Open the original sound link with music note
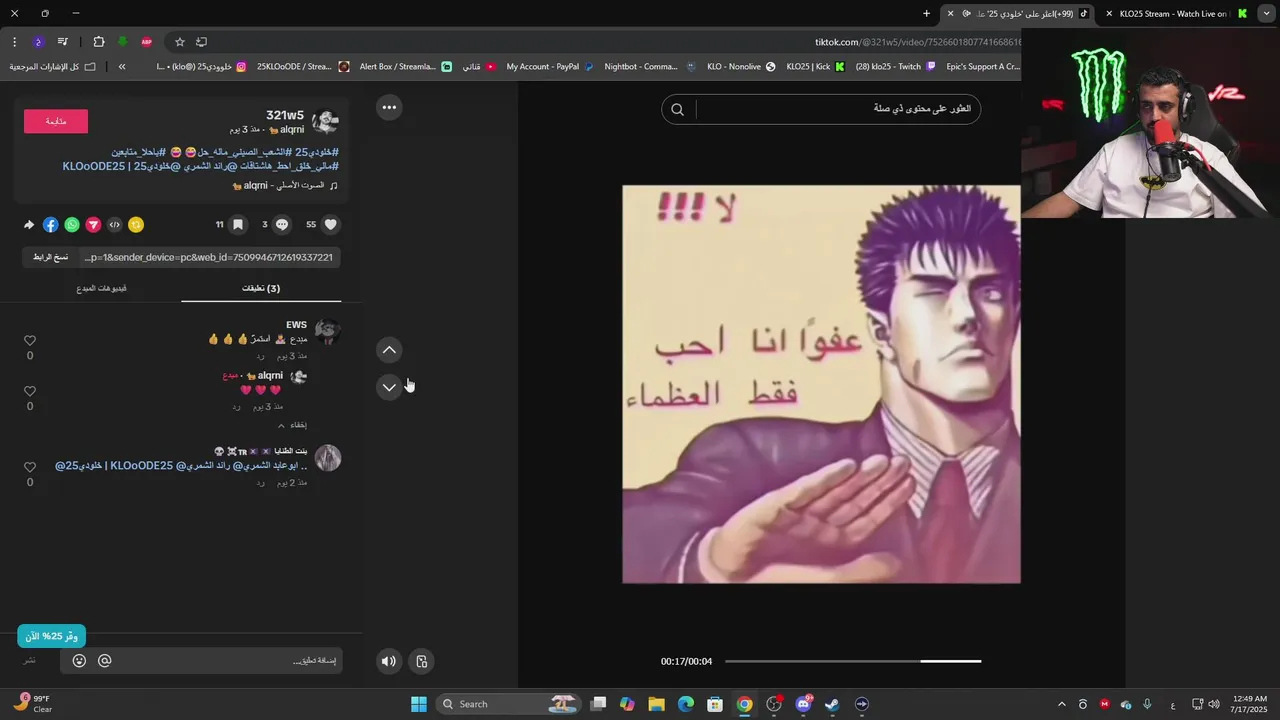1280x720 pixels. [285, 185]
